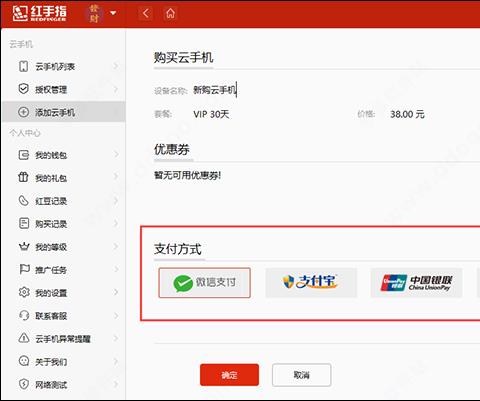Click the 授权管理 shield icon
This screenshot has width=480, height=401.
[23, 89]
